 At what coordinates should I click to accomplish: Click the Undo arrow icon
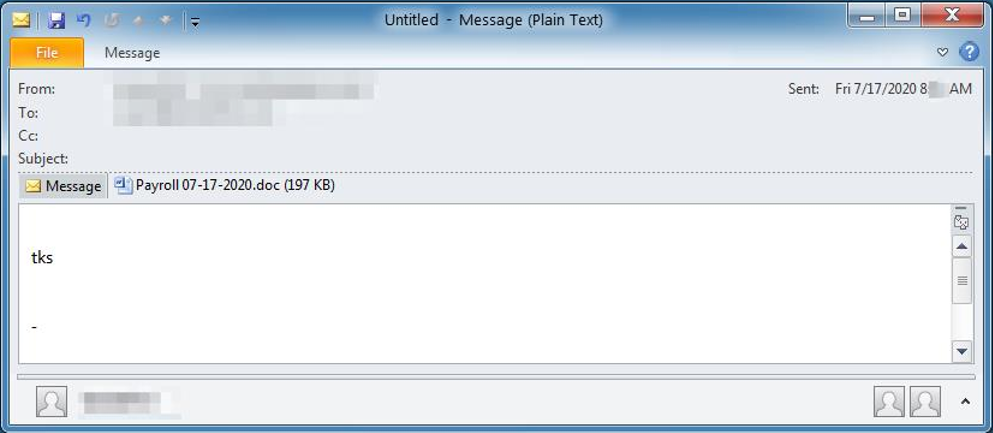click(x=84, y=20)
